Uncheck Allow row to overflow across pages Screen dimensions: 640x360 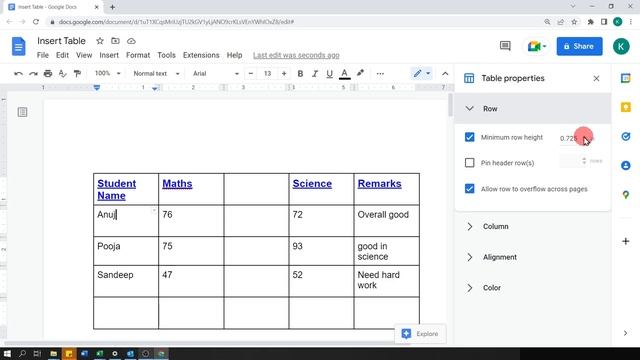pyautogui.click(x=469, y=189)
